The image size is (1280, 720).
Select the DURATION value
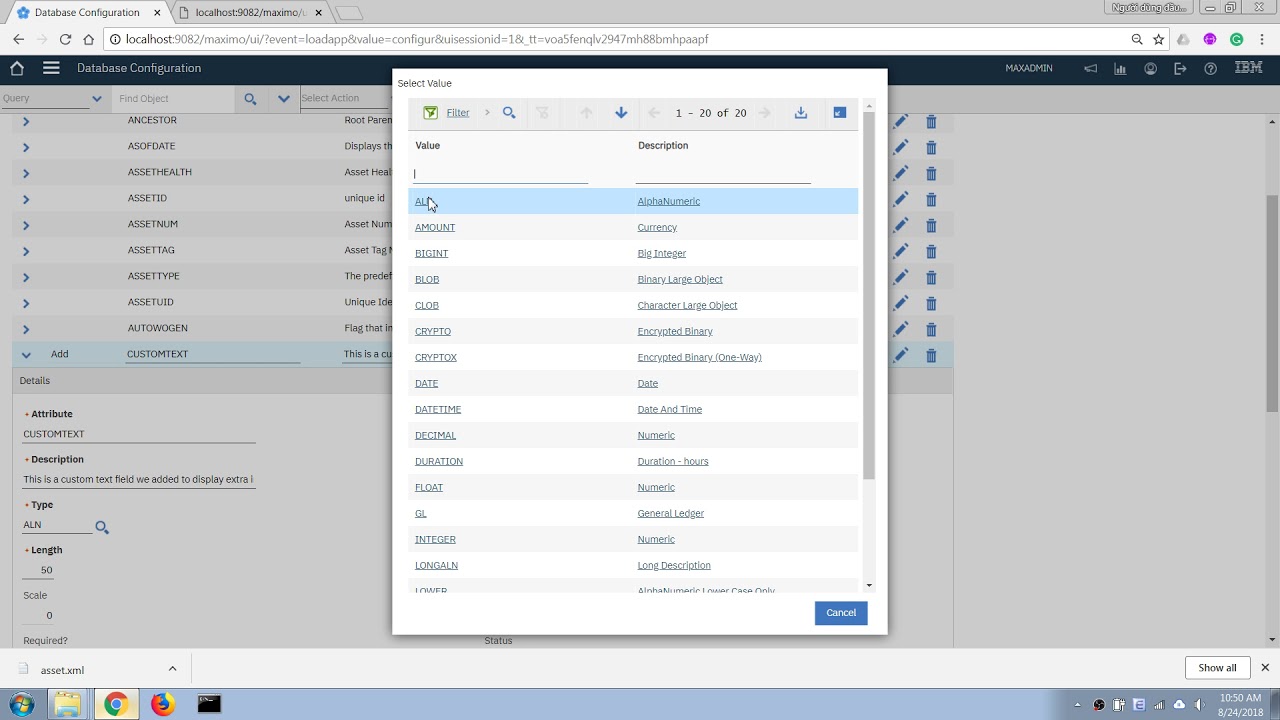coord(439,461)
